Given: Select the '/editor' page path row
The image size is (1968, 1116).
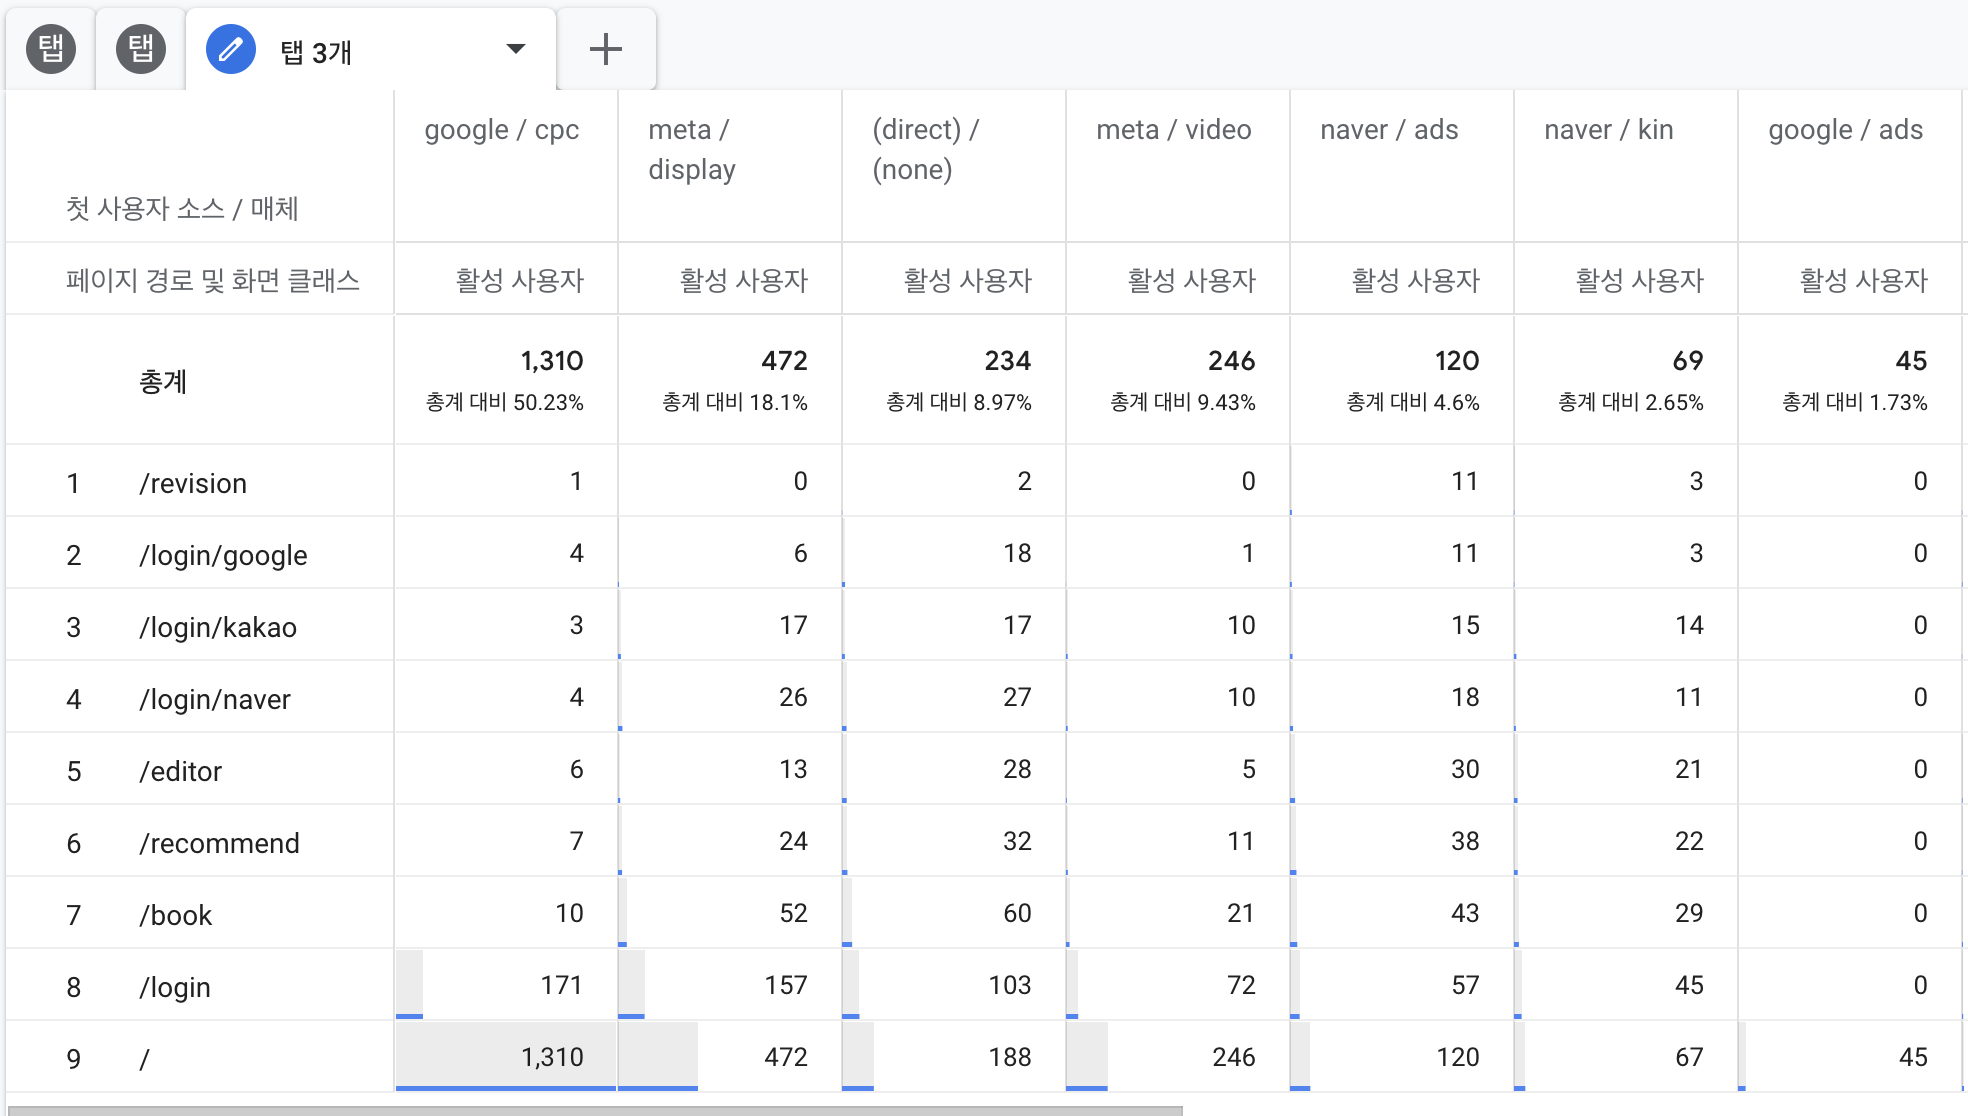Looking at the screenshot, I should click(180, 771).
